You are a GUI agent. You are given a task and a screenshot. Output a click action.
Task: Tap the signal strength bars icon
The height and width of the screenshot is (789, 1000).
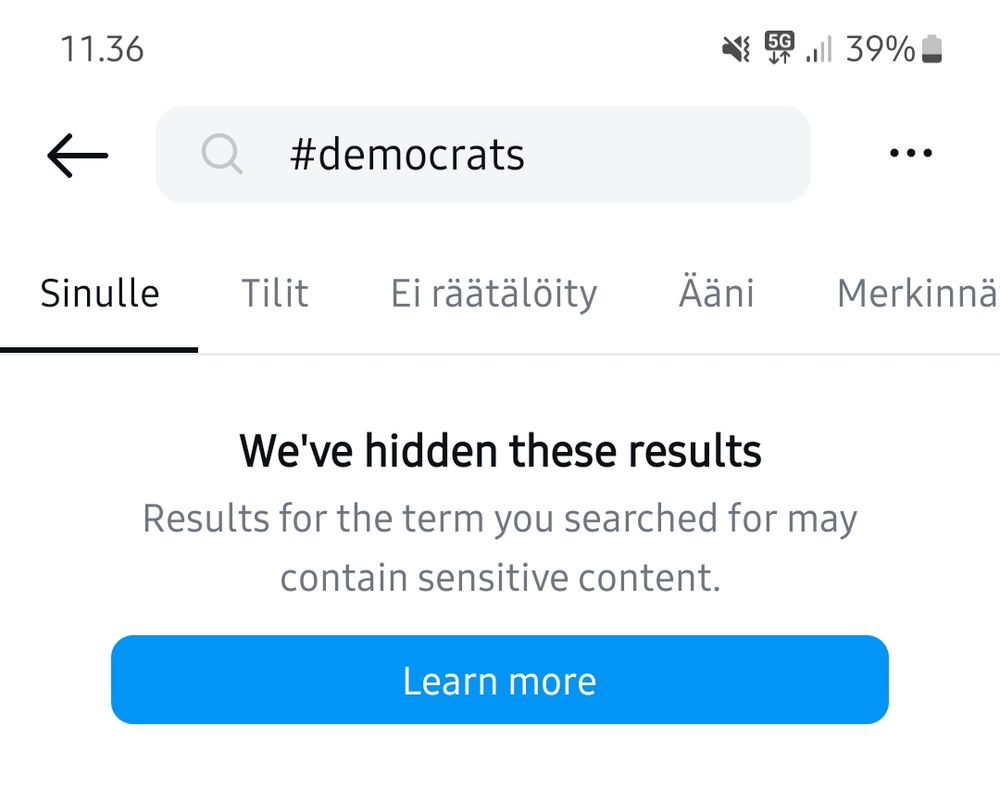[x=819, y=49]
